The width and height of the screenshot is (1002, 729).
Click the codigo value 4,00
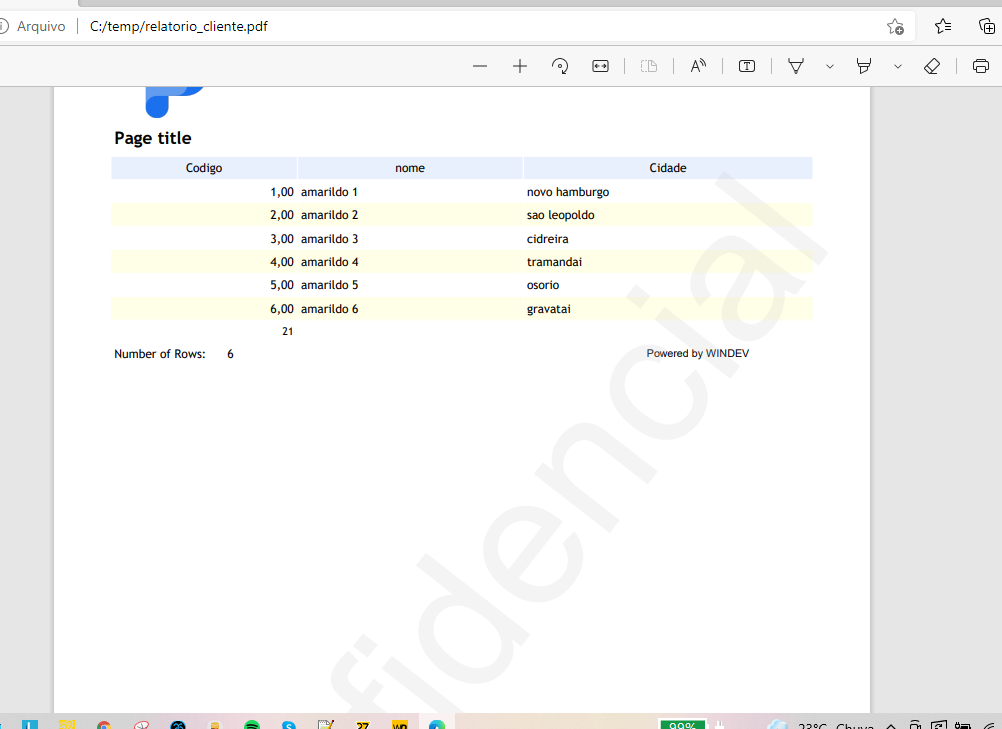[x=282, y=262]
